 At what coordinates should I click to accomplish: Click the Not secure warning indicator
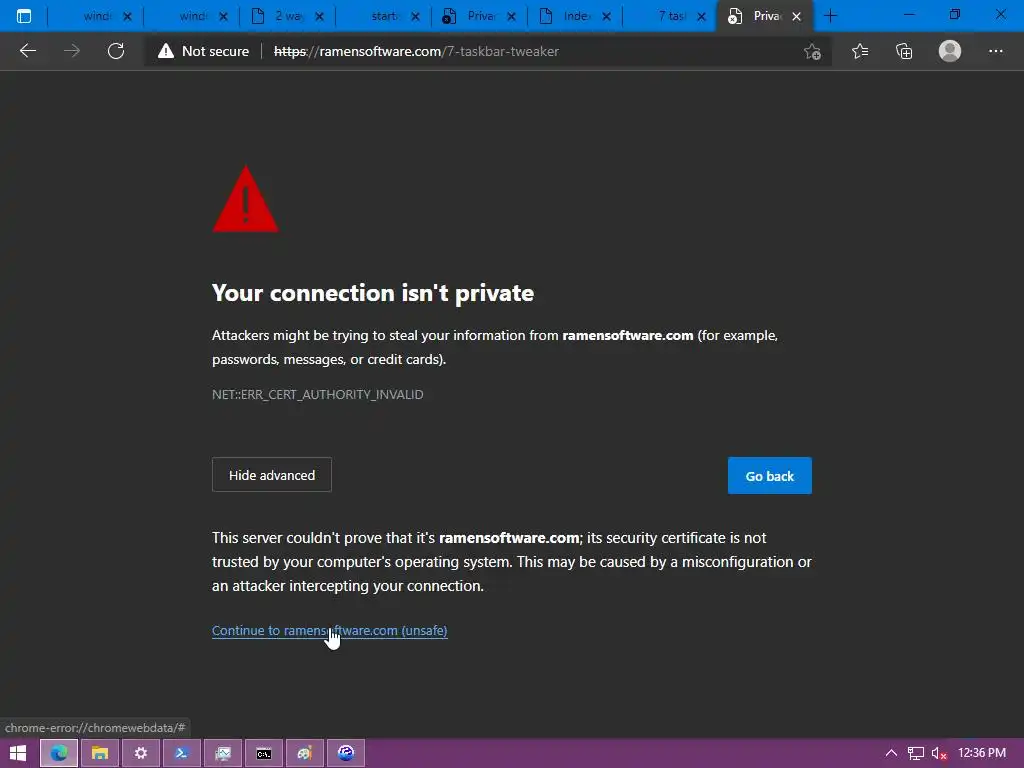204,51
